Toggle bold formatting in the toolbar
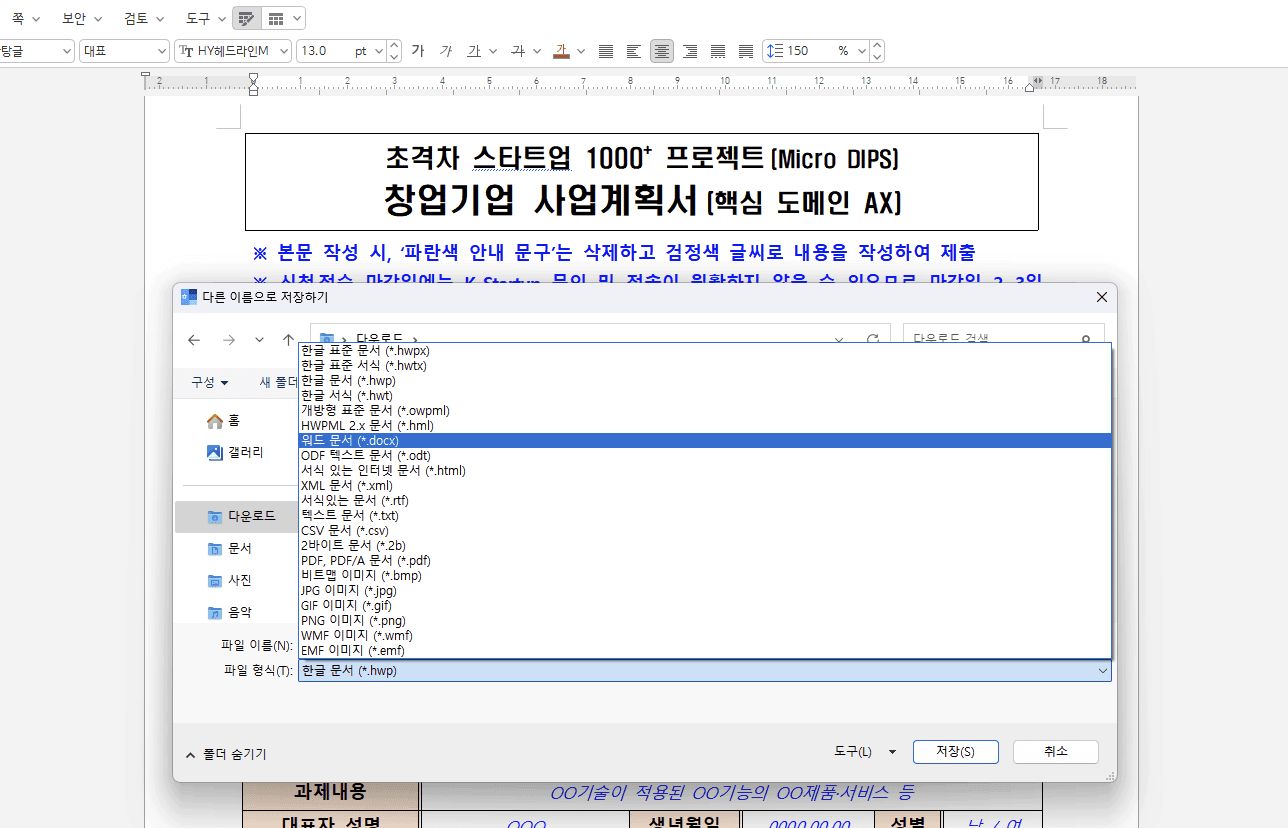Viewport: 1288px width, 828px height. 418,51
